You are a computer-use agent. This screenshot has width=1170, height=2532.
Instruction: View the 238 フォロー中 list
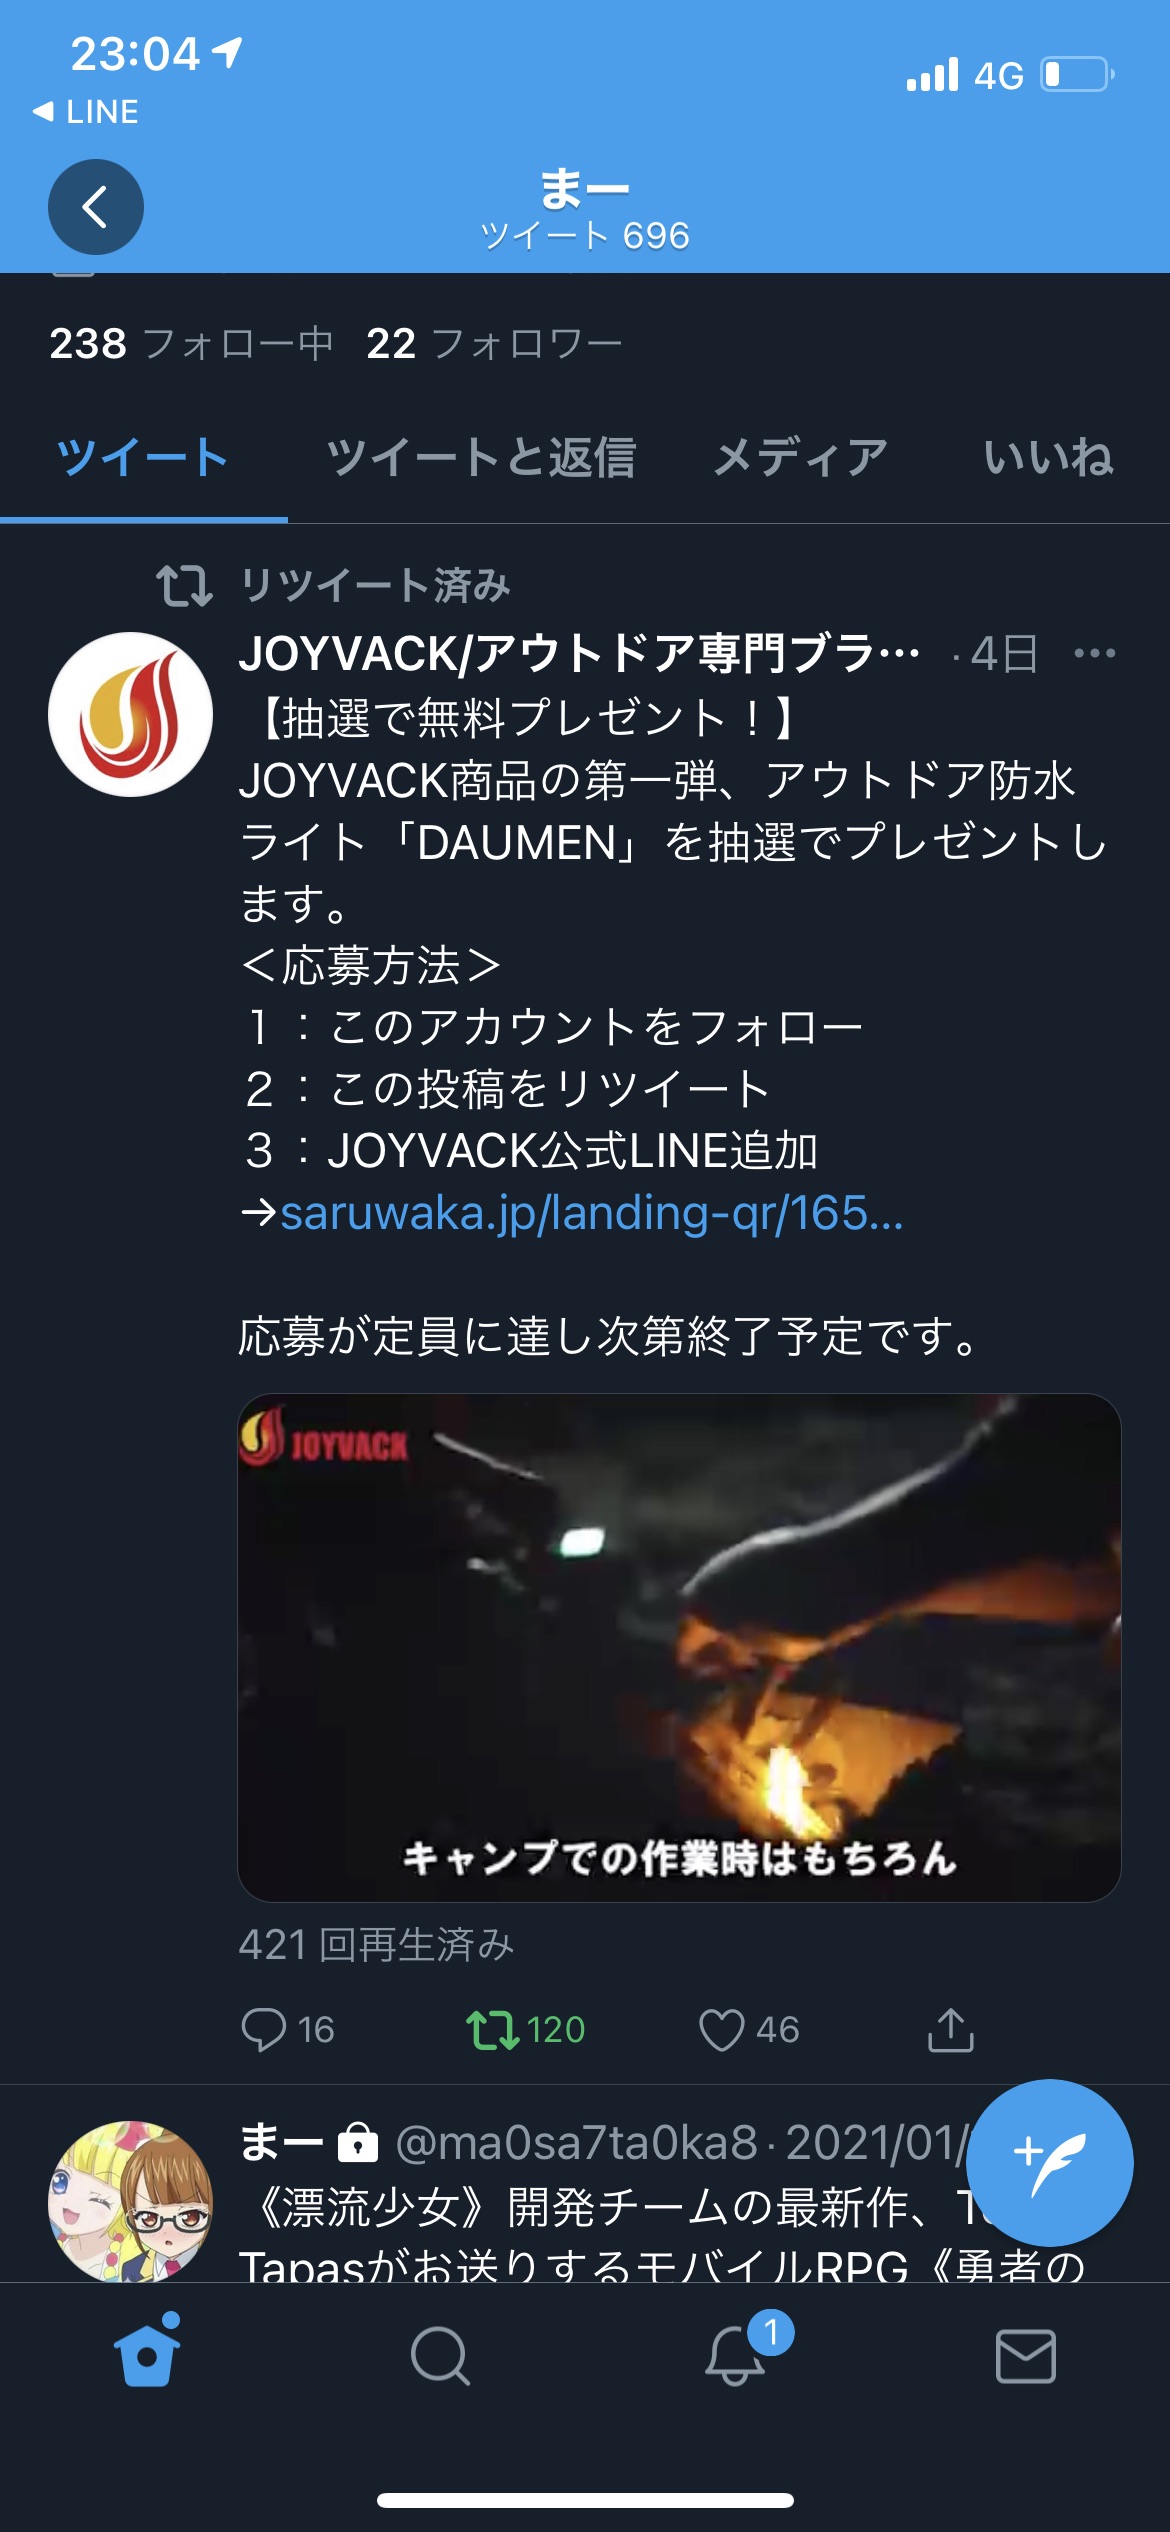[x=191, y=344]
